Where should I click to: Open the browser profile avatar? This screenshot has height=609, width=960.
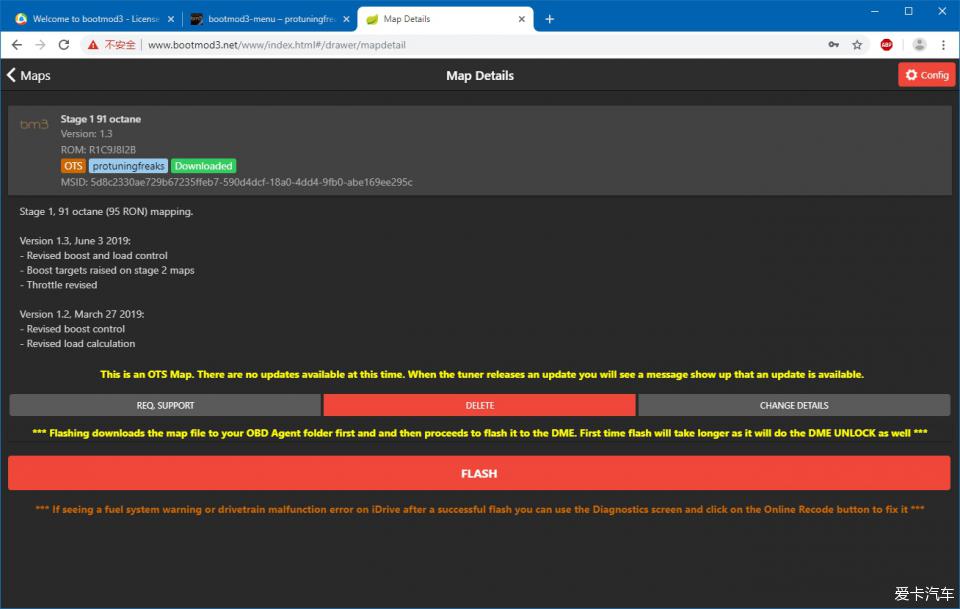pos(919,45)
